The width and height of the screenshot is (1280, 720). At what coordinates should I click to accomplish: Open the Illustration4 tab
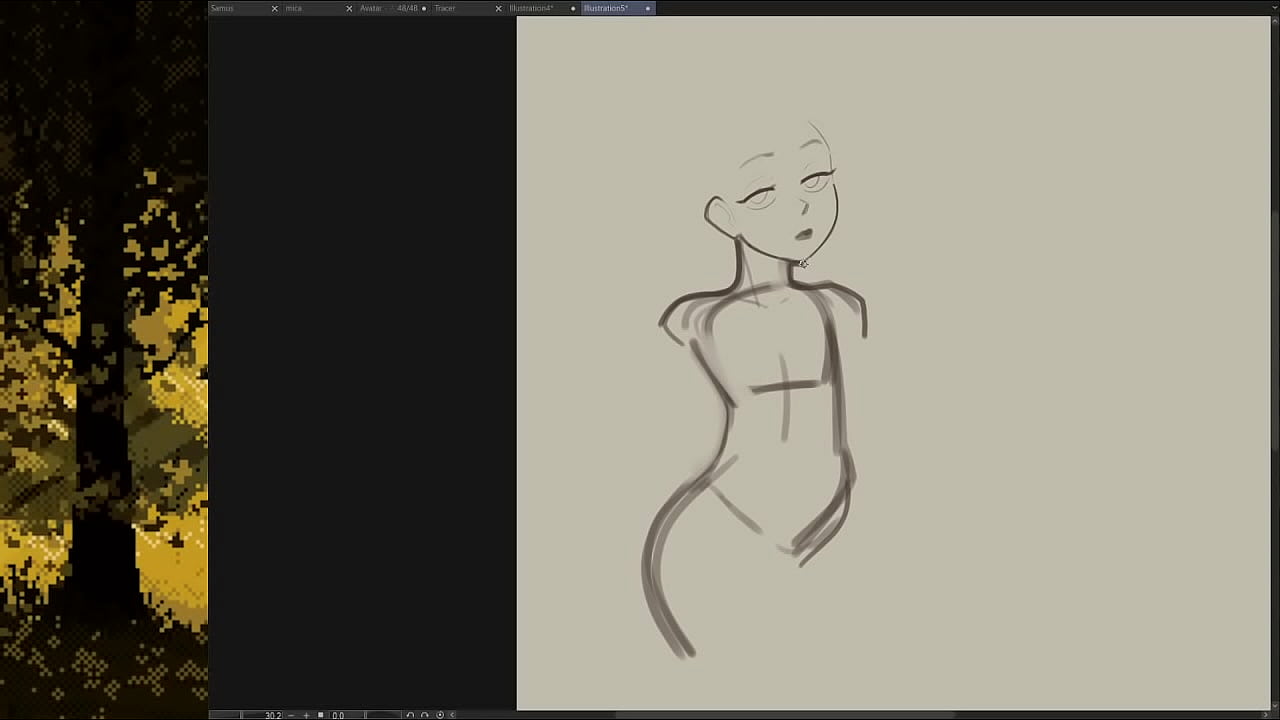coord(532,8)
